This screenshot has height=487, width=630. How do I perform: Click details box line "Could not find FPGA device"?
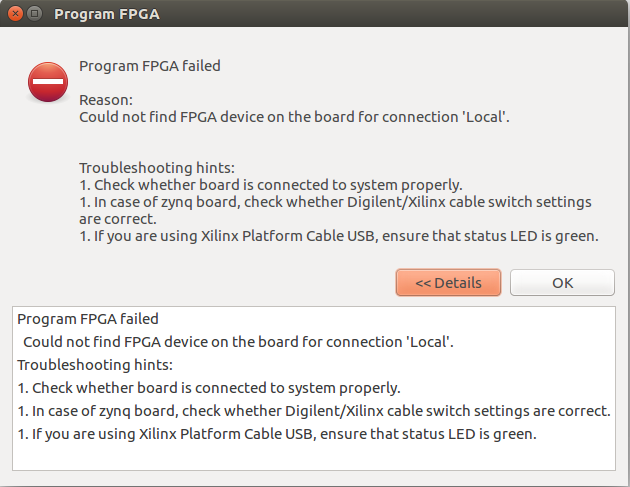(x=238, y=342)
